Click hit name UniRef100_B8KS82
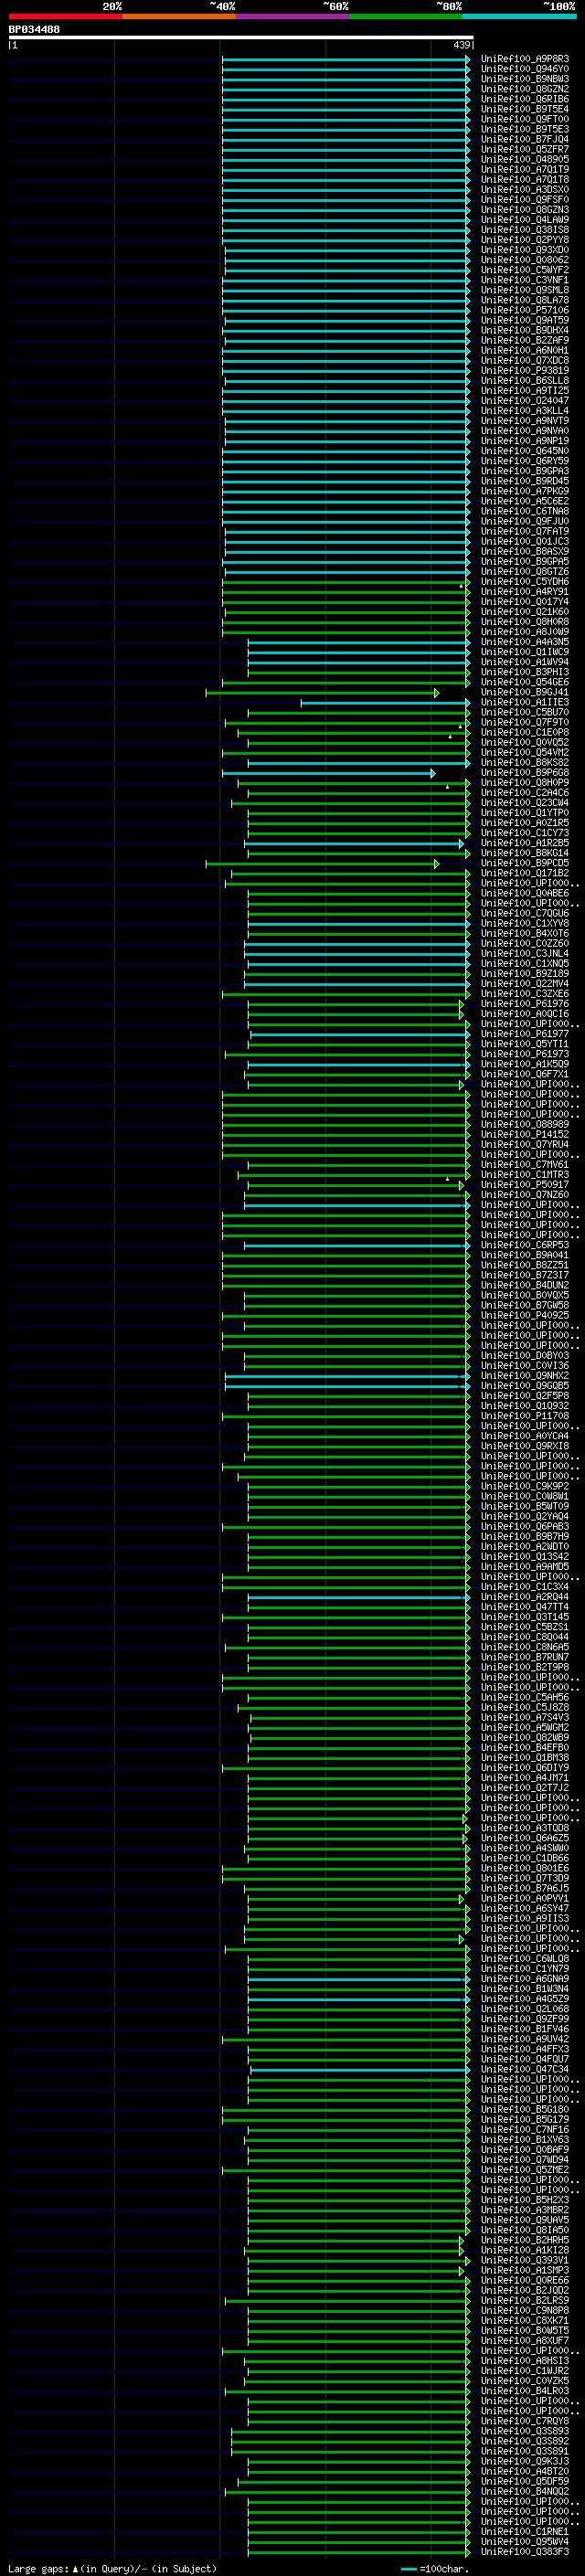585x2576 pixels. coord(524,762)
